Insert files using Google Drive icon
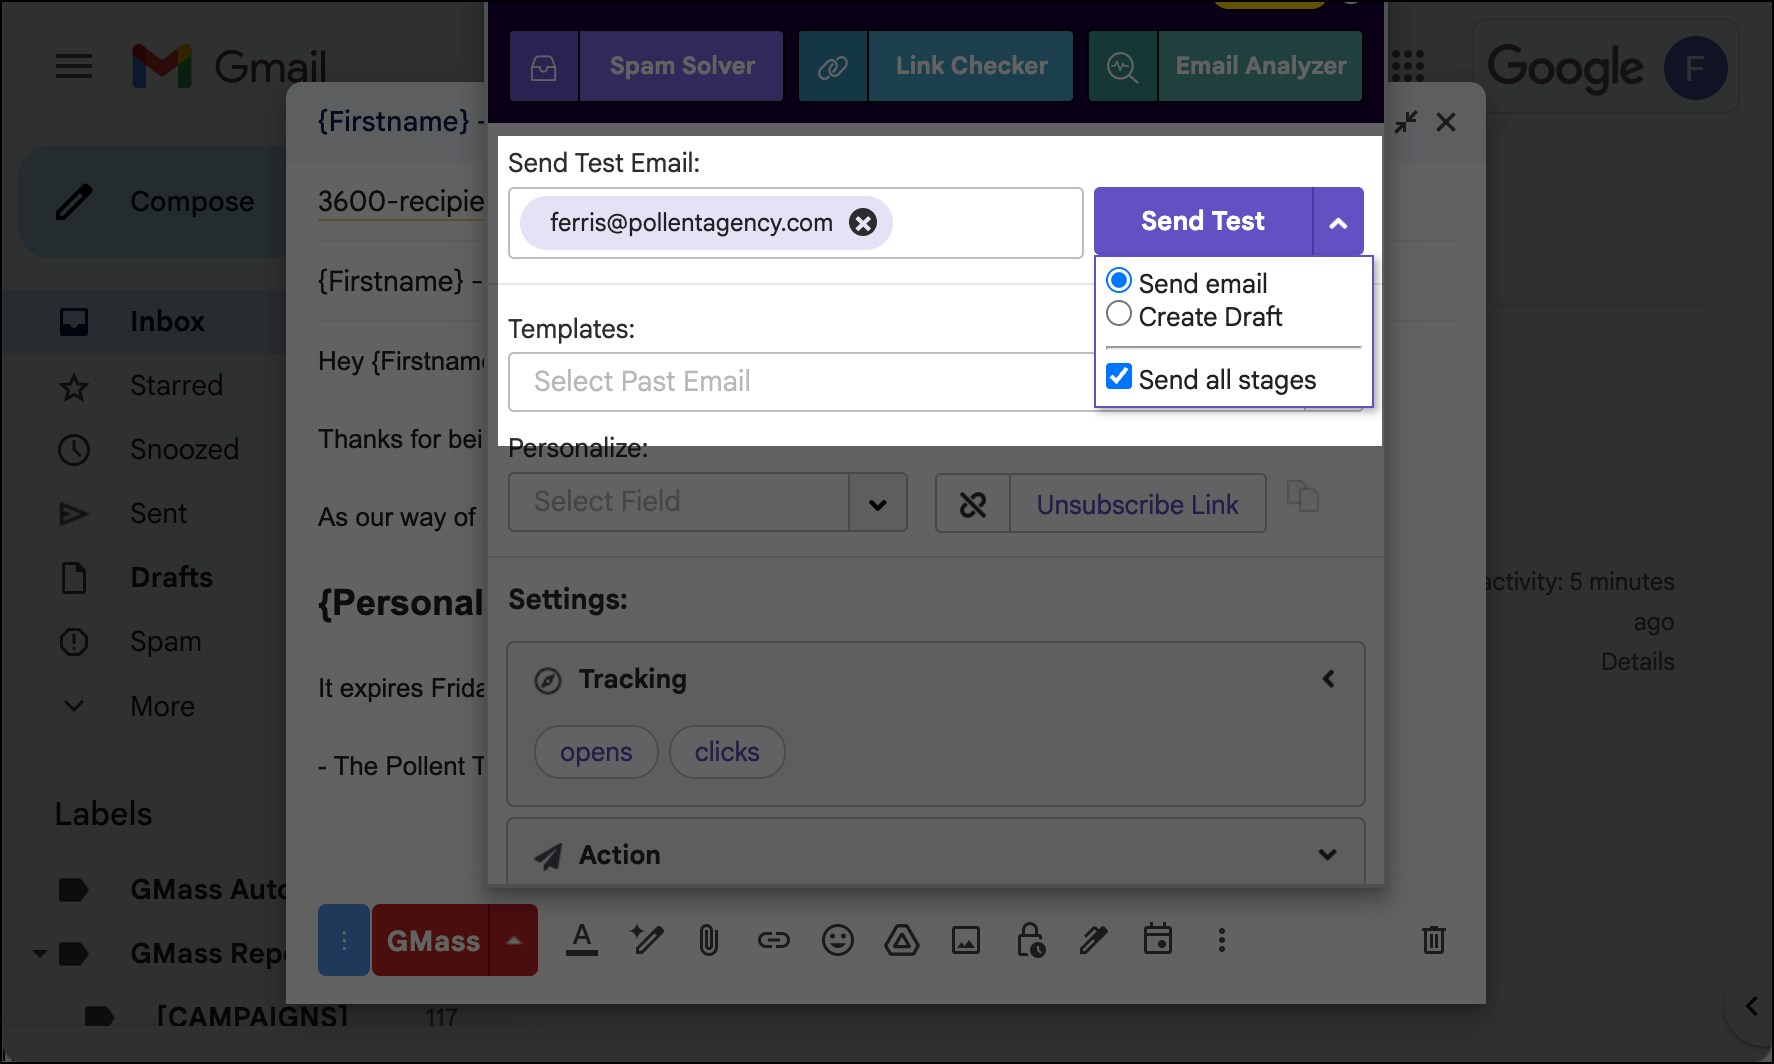The image size is (1774, 1064). pyautogui.click(x=902, y=940)
